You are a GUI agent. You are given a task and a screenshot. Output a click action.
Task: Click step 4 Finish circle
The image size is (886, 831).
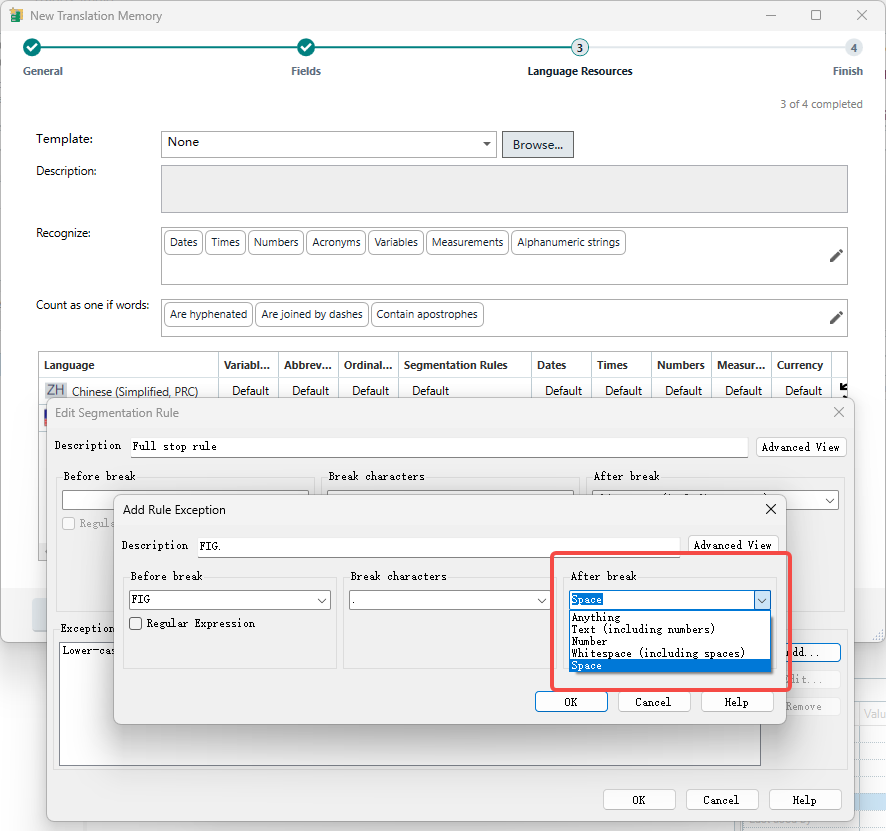pos(853,47)
